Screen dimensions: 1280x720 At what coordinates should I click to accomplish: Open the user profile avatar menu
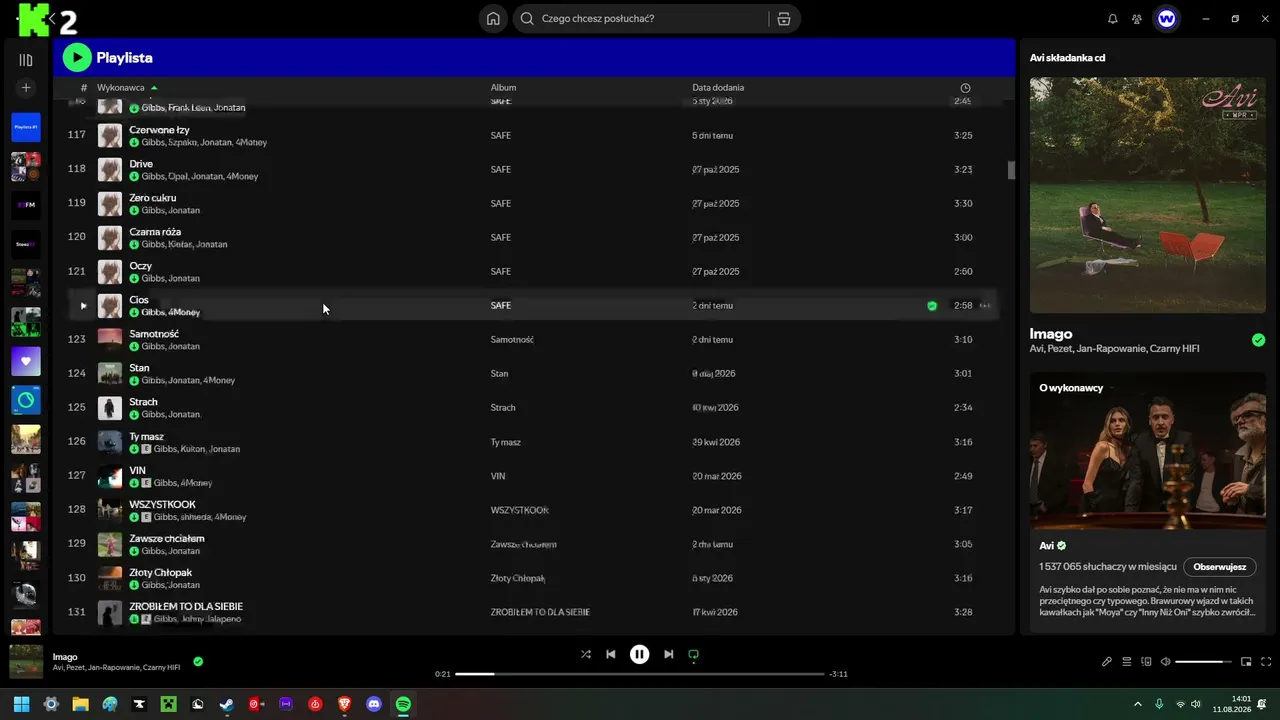pos(1166,19)
